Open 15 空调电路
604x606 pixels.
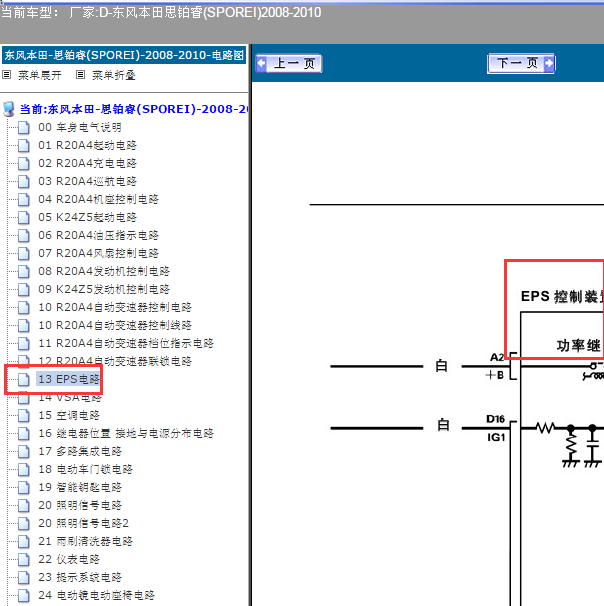click(69, 415)
